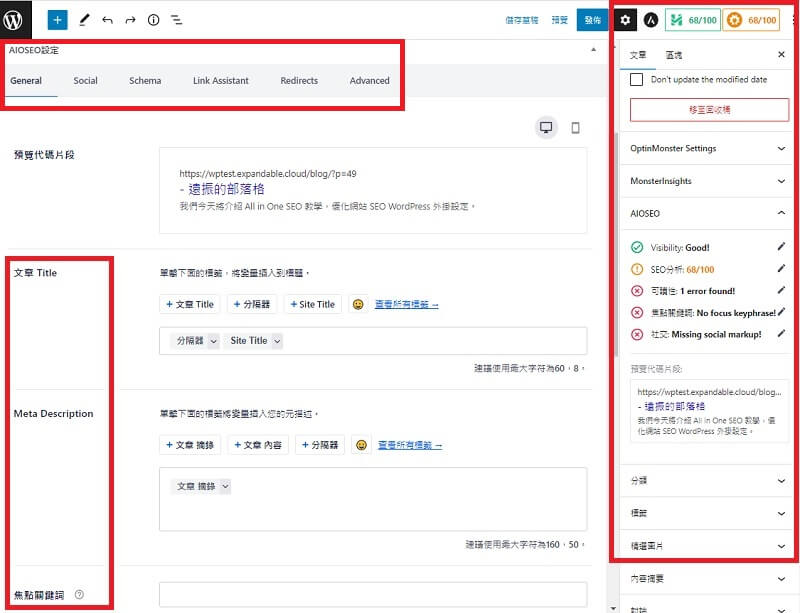The height and width of the screenshot is (613, 800).
Task: Open the document info details icon
Action: click(153, 20)
